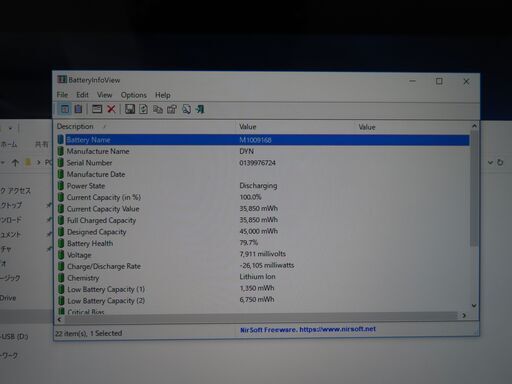The height and width of the screenshot is (384, 512).
Task: Select USB (D:) drive in Explorer sidebar
Action: 14,336
